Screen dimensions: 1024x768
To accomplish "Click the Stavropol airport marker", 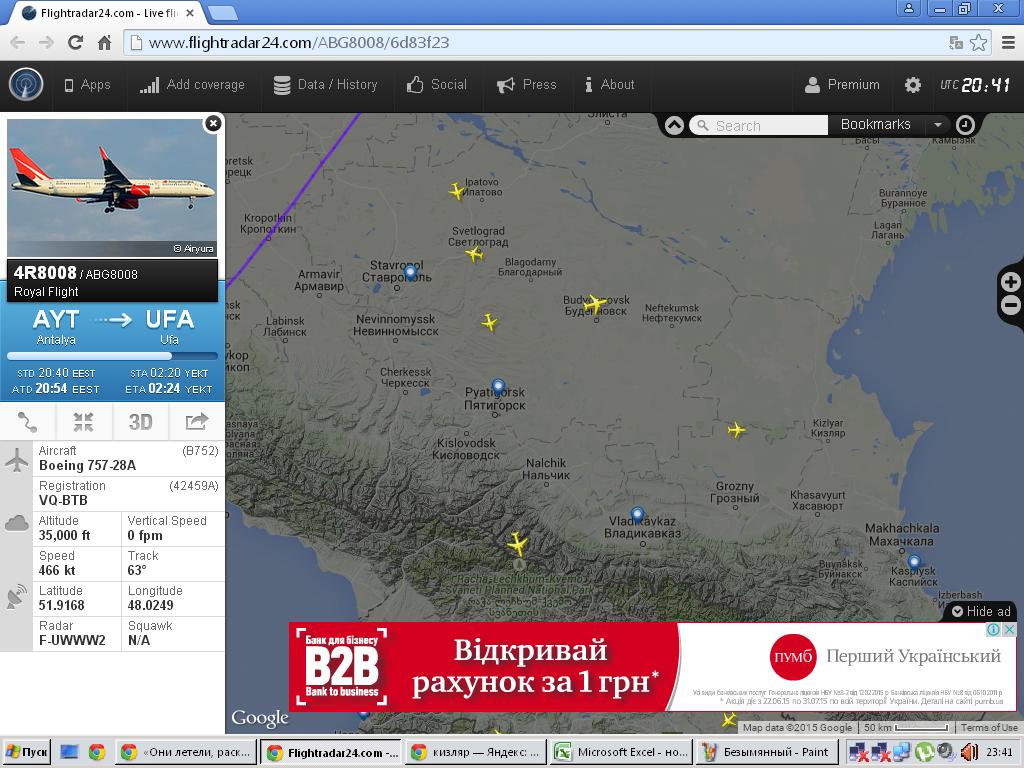I will [410, 273].
